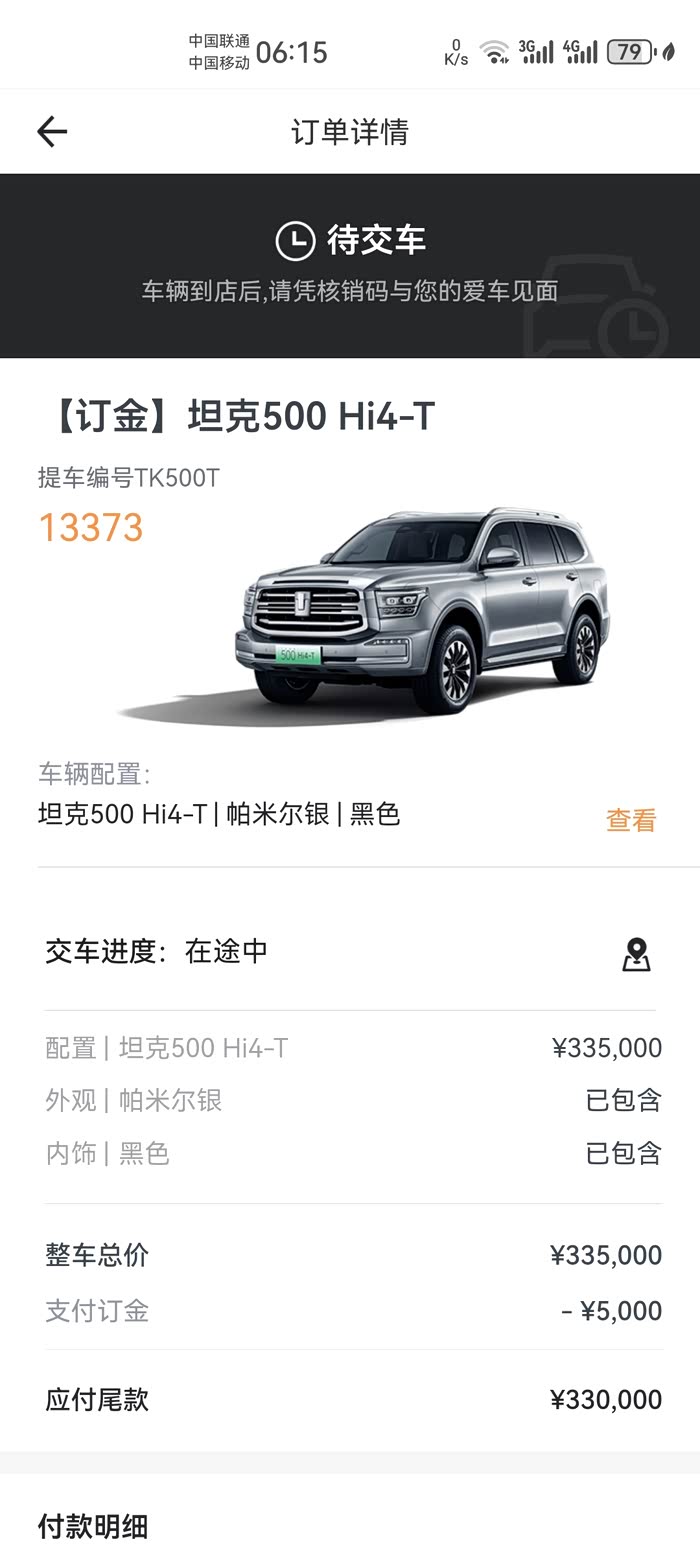The width and height of the screenshot is (700, 1555).
Task: Tap the 【订金】坦克500 Hi4-T heading
Action: click(x=236, y=417)
